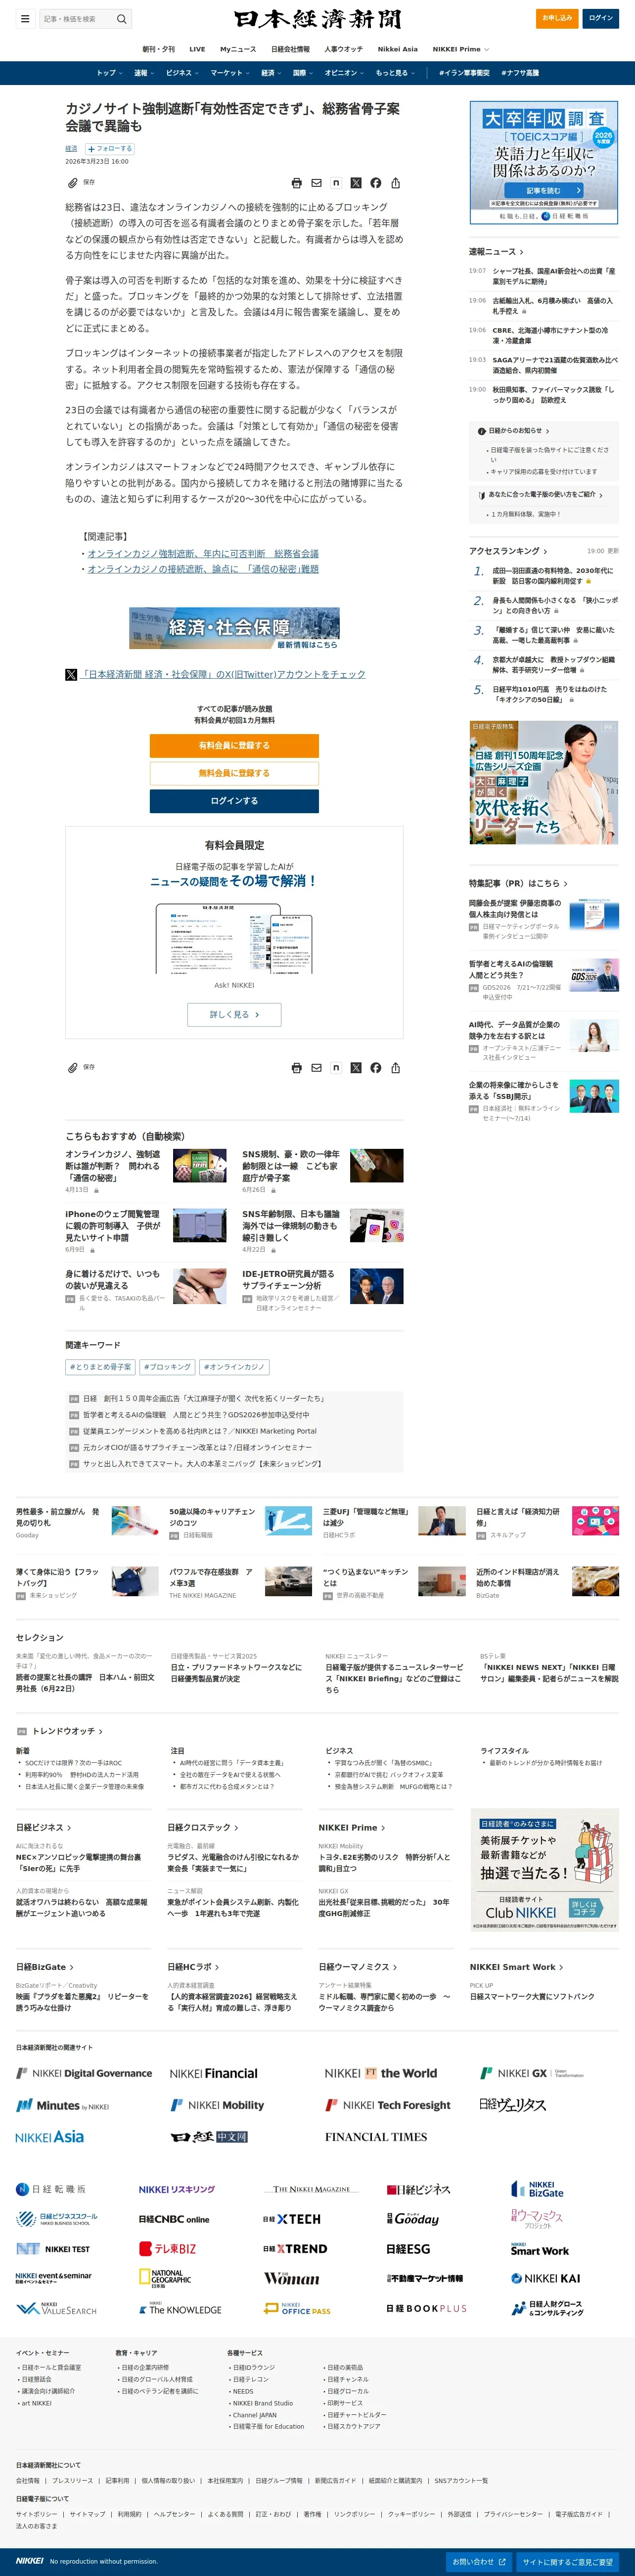Click the サイトに関するご意見ご要望 footer button
This screenshot has height=2576, width=635.
567,2562
